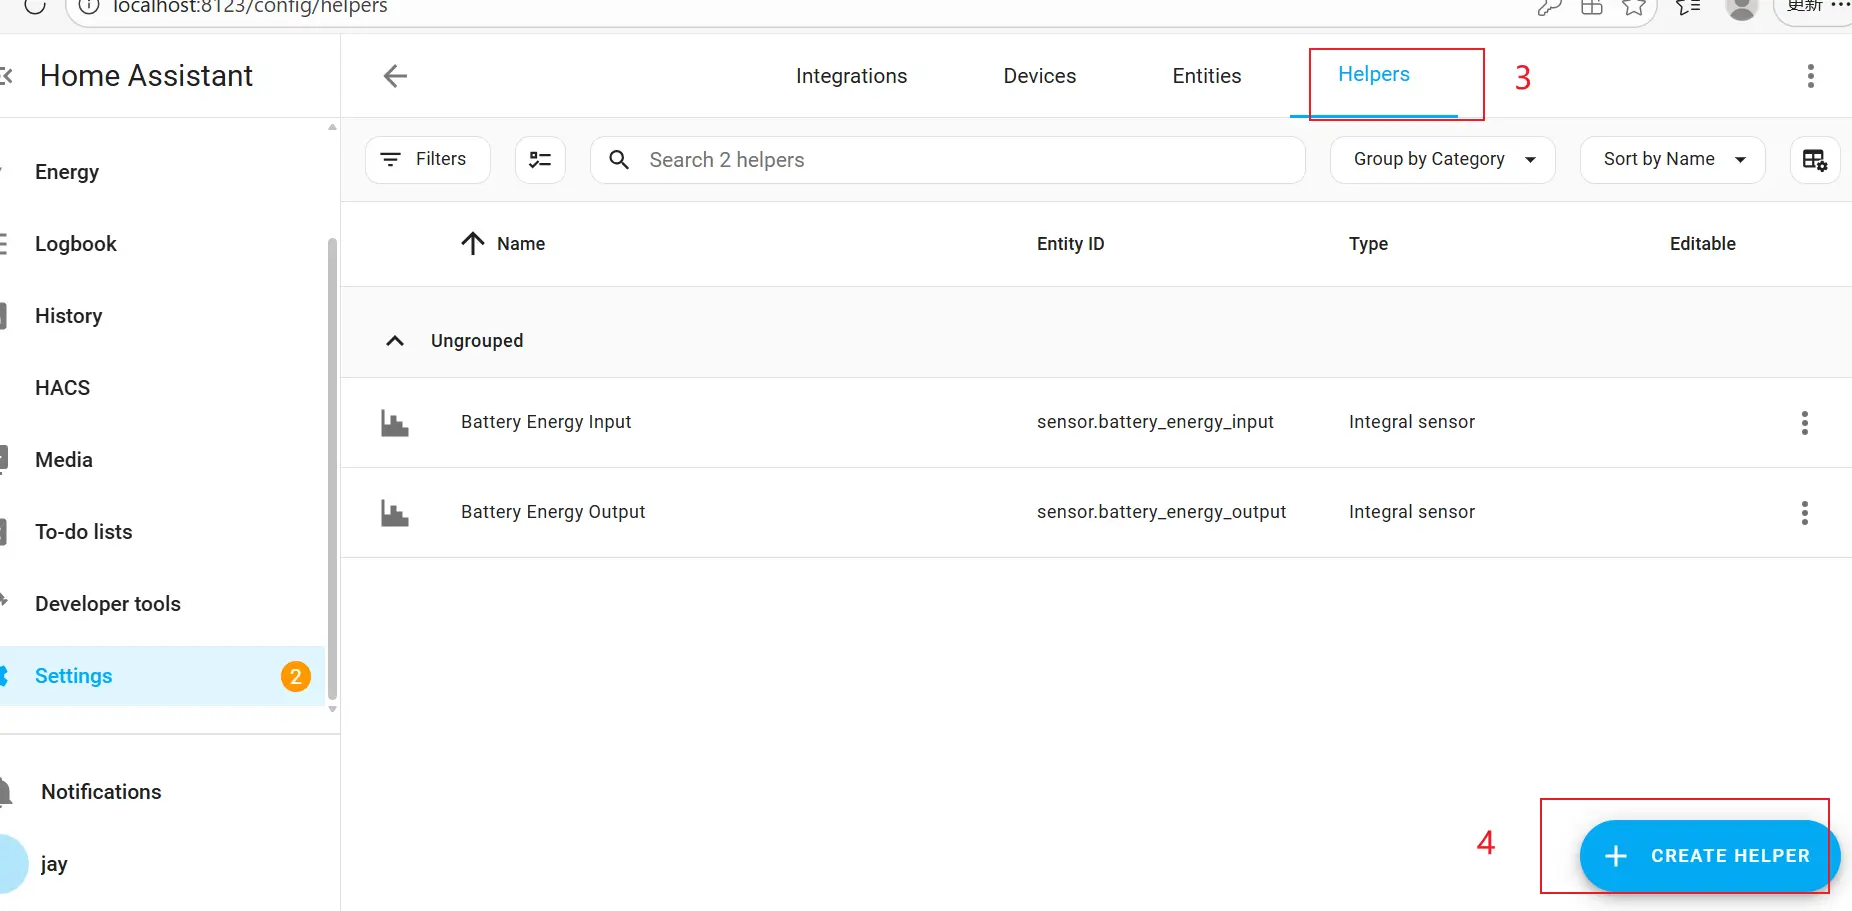
Task: Open Battery Energy Input options menu
Action: (x=1804, y=423)
